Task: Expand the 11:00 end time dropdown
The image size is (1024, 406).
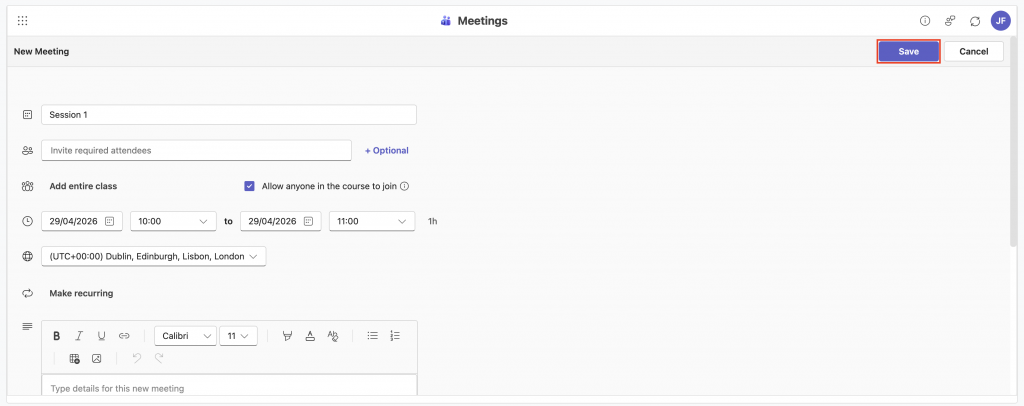Action: click(x=372, y=221)
